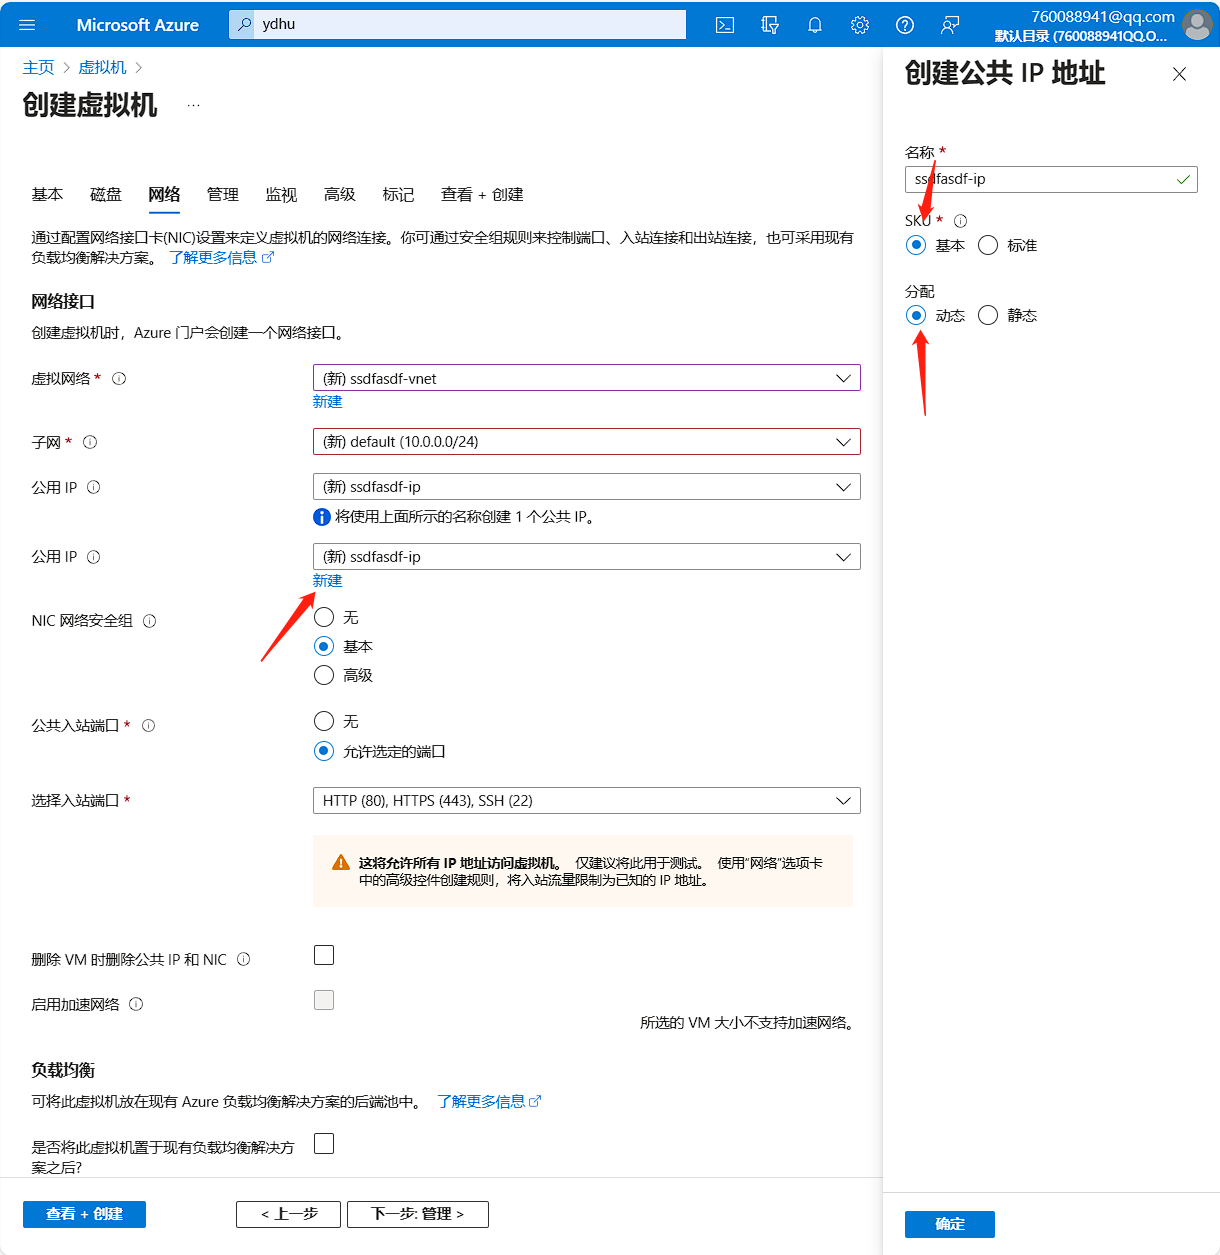Expand the 子网 dropdown

pyautogui.click(x=587, y=441)
